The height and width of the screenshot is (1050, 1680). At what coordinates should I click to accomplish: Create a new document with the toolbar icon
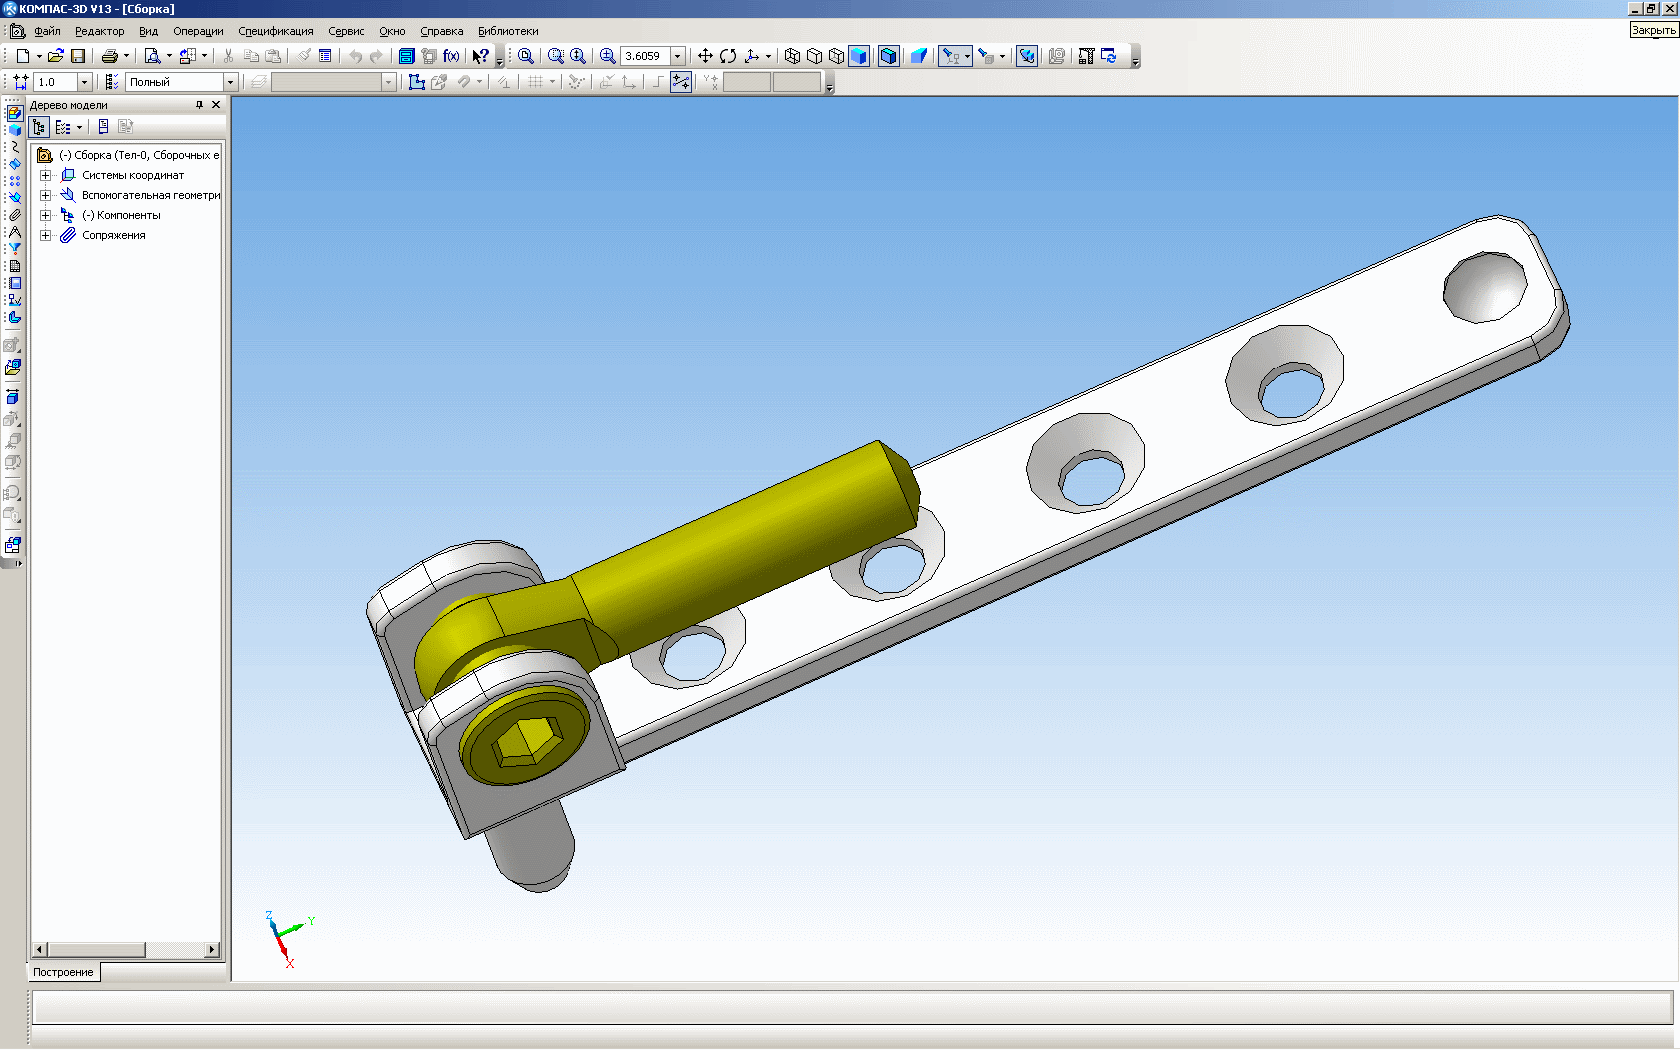22,56
